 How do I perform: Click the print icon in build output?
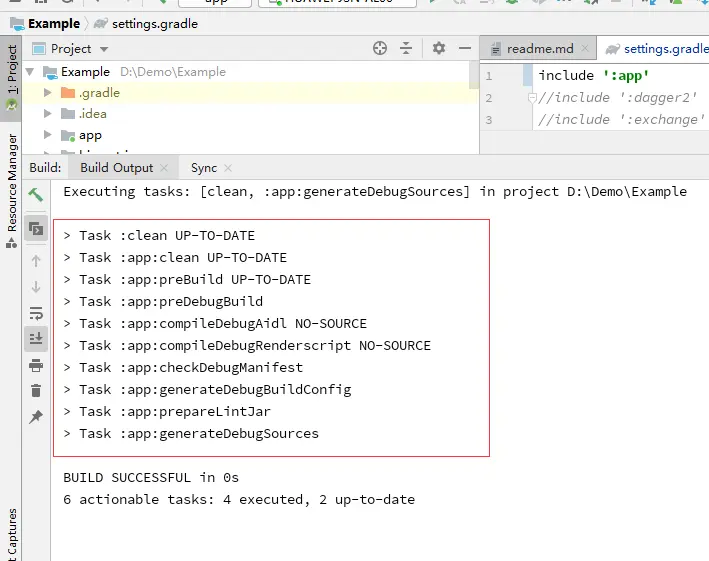coord(36,365)
